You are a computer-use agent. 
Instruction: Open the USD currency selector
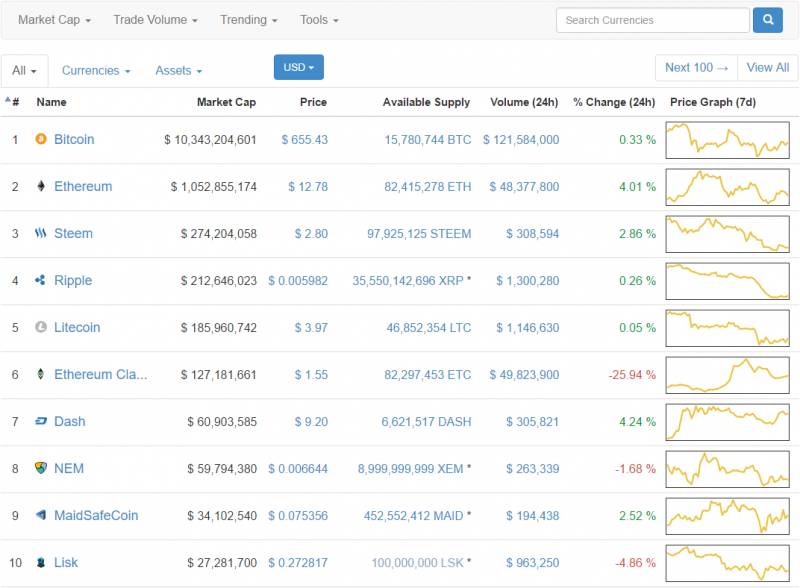click(298, 67)
